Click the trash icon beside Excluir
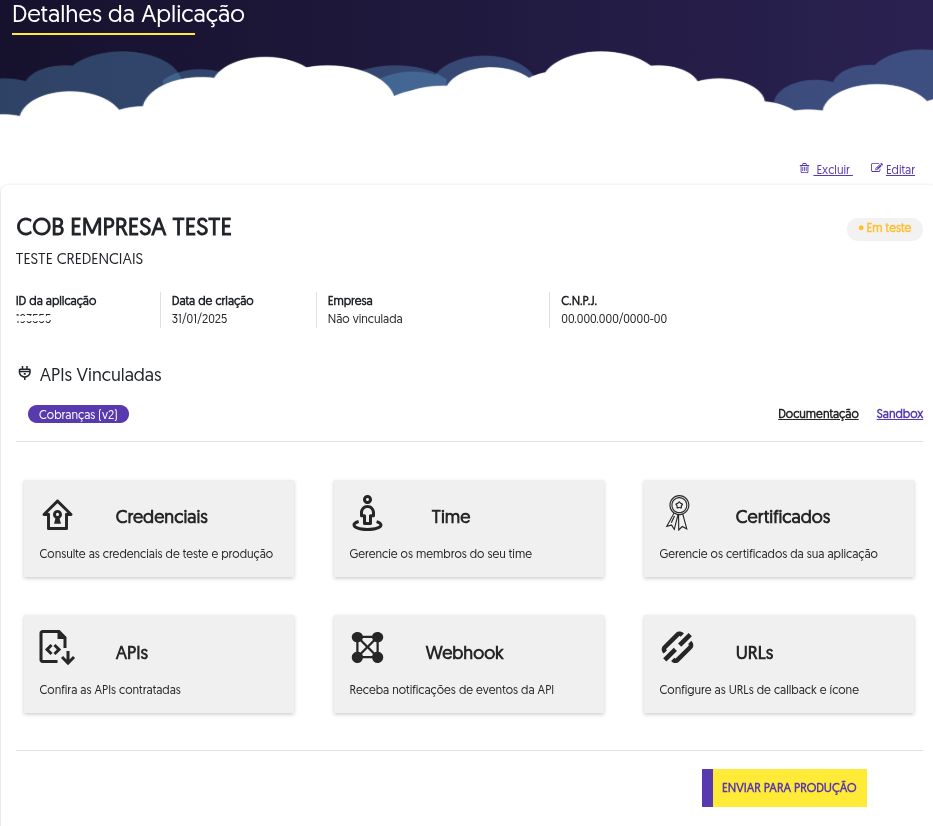The height and width of the screenshot is (826, 933). pos(804,168)
